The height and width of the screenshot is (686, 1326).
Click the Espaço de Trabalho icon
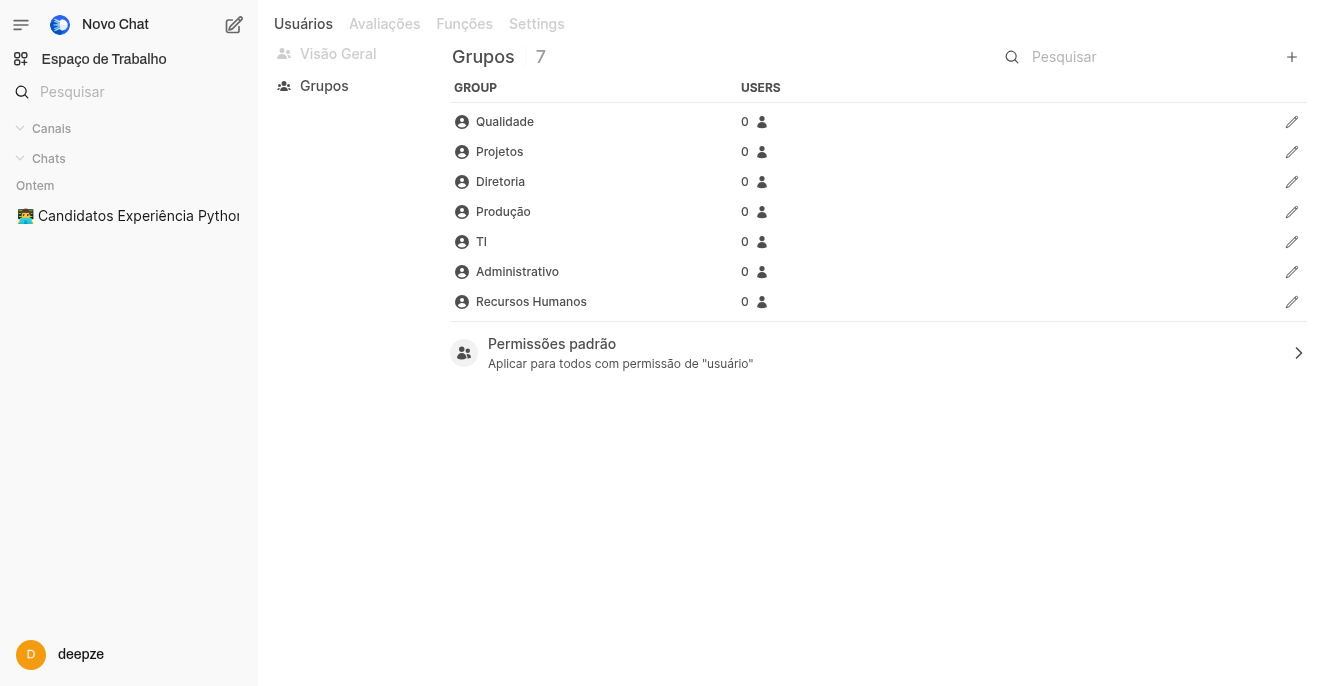click(21, 59)
